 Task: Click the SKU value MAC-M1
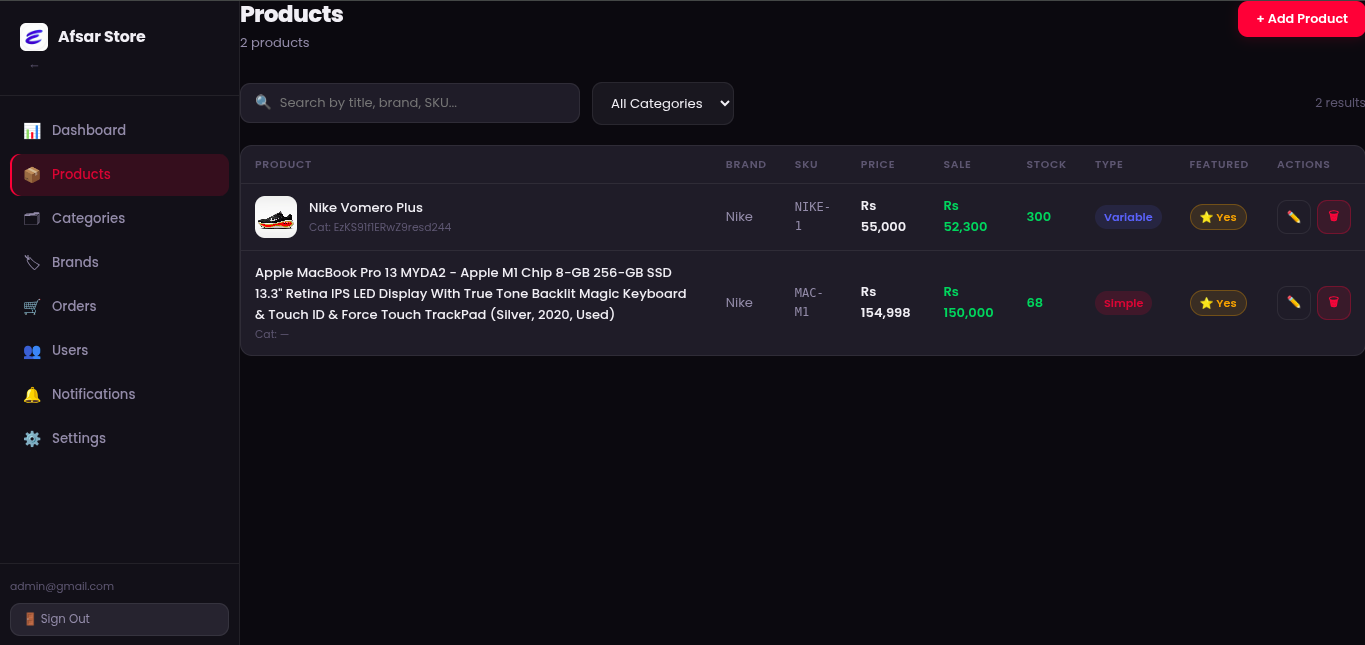(809, 303)
